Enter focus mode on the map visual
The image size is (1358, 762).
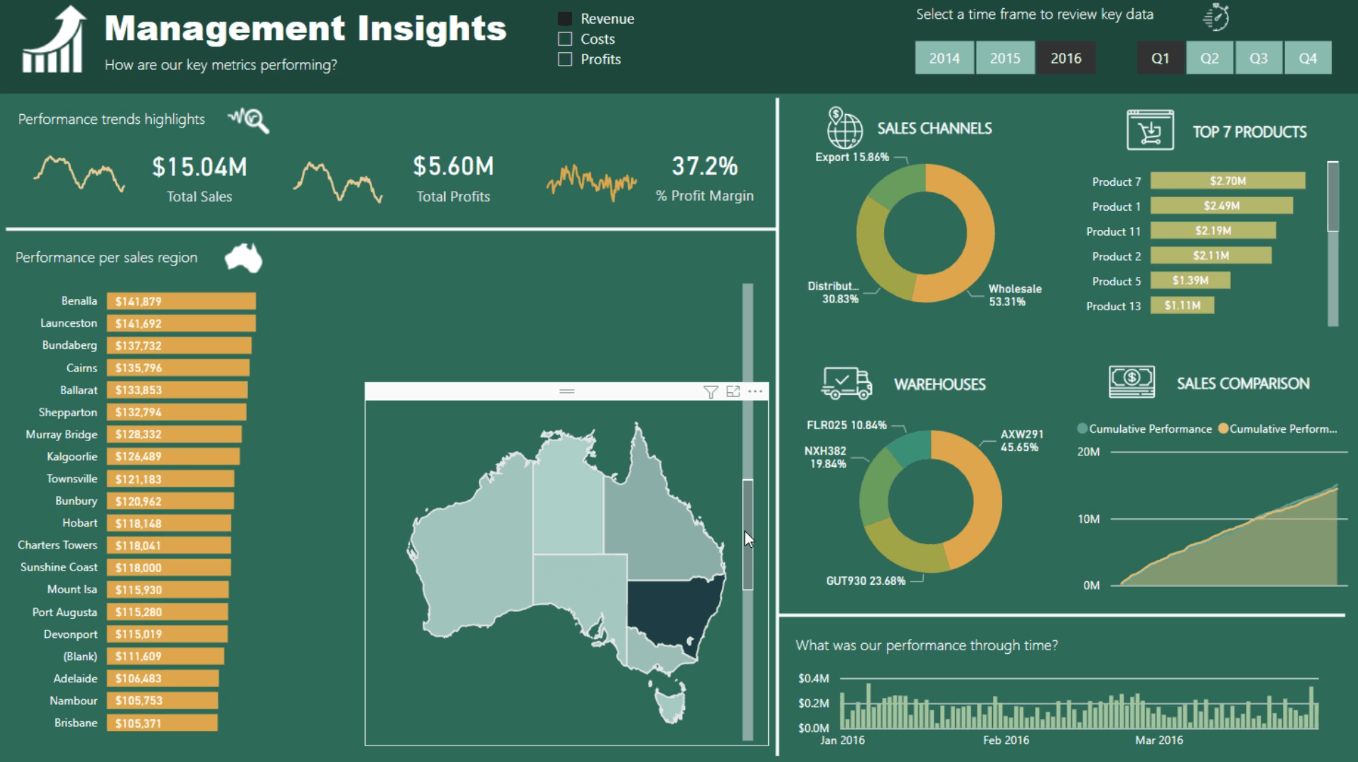click(733, 392)
